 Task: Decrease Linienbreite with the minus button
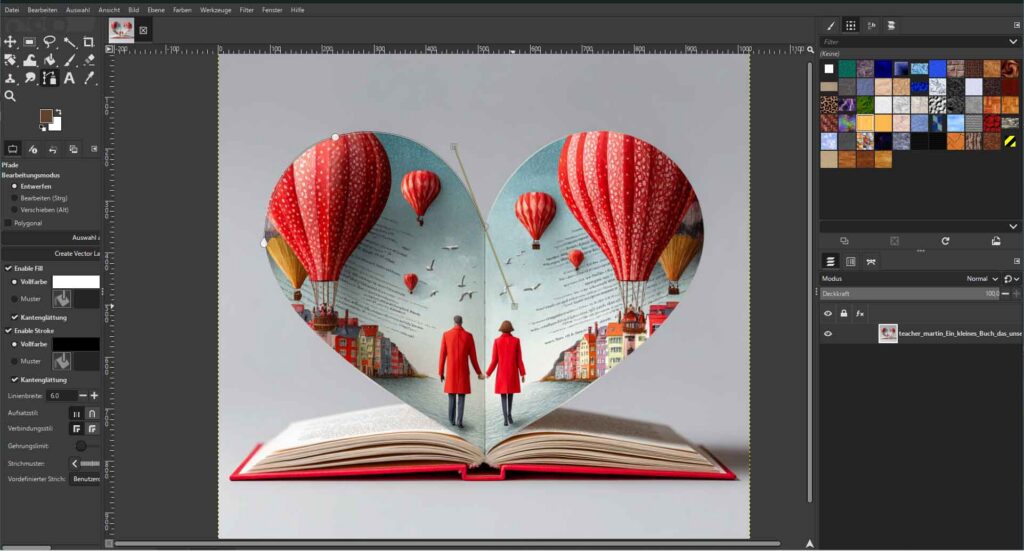pos(83,396)
